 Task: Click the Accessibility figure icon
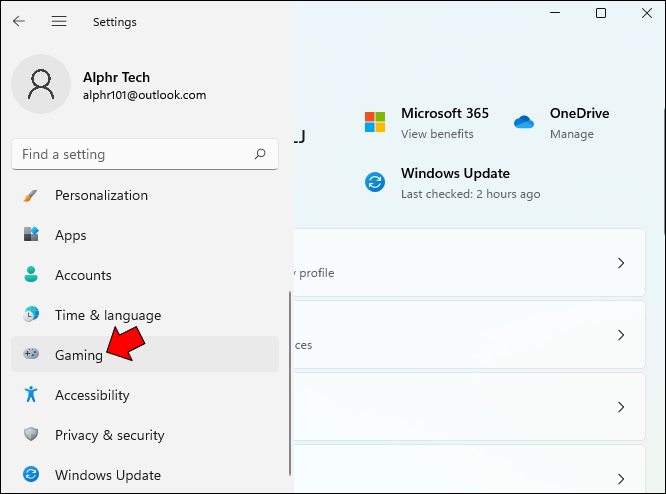[x=31, y=394]
